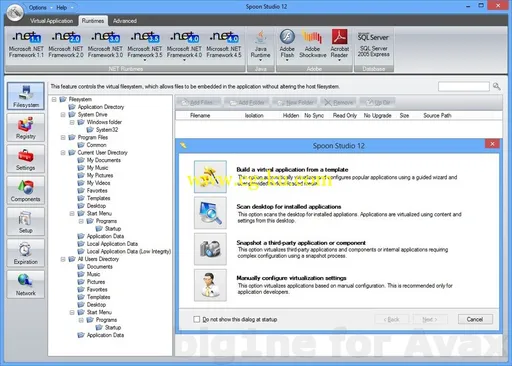Open the Expiration panel in sidebar

[x=26, y=253]
